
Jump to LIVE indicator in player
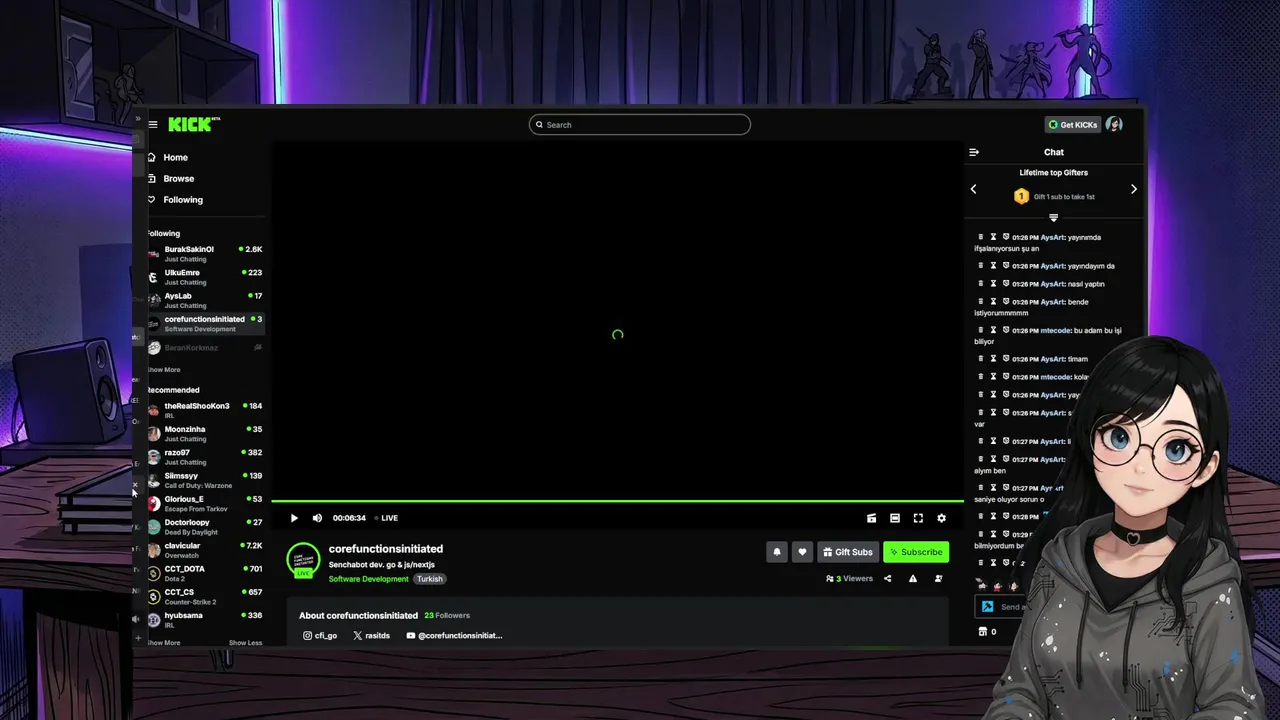[387, 518]
